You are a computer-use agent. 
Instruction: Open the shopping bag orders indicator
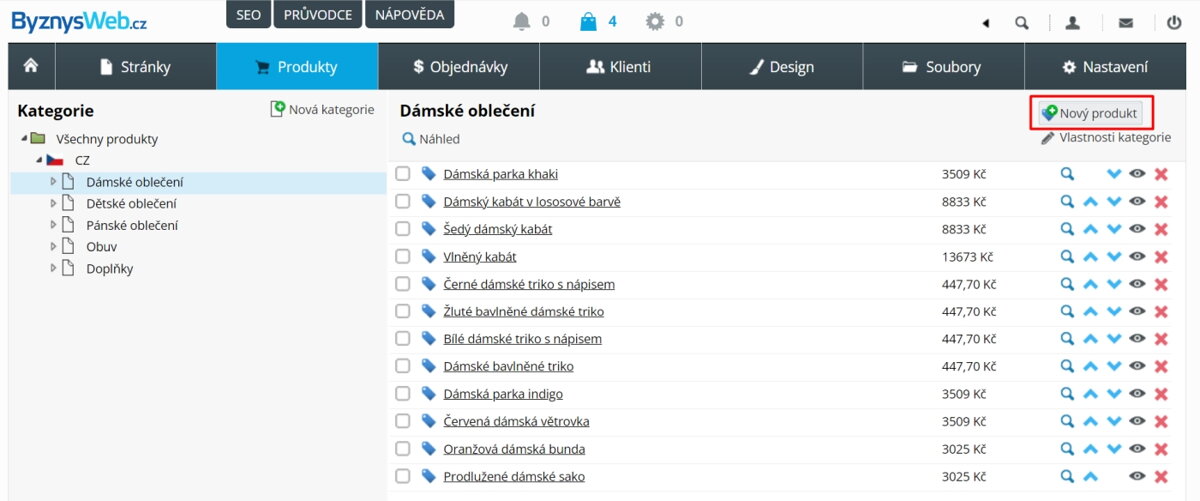[588, 21]
